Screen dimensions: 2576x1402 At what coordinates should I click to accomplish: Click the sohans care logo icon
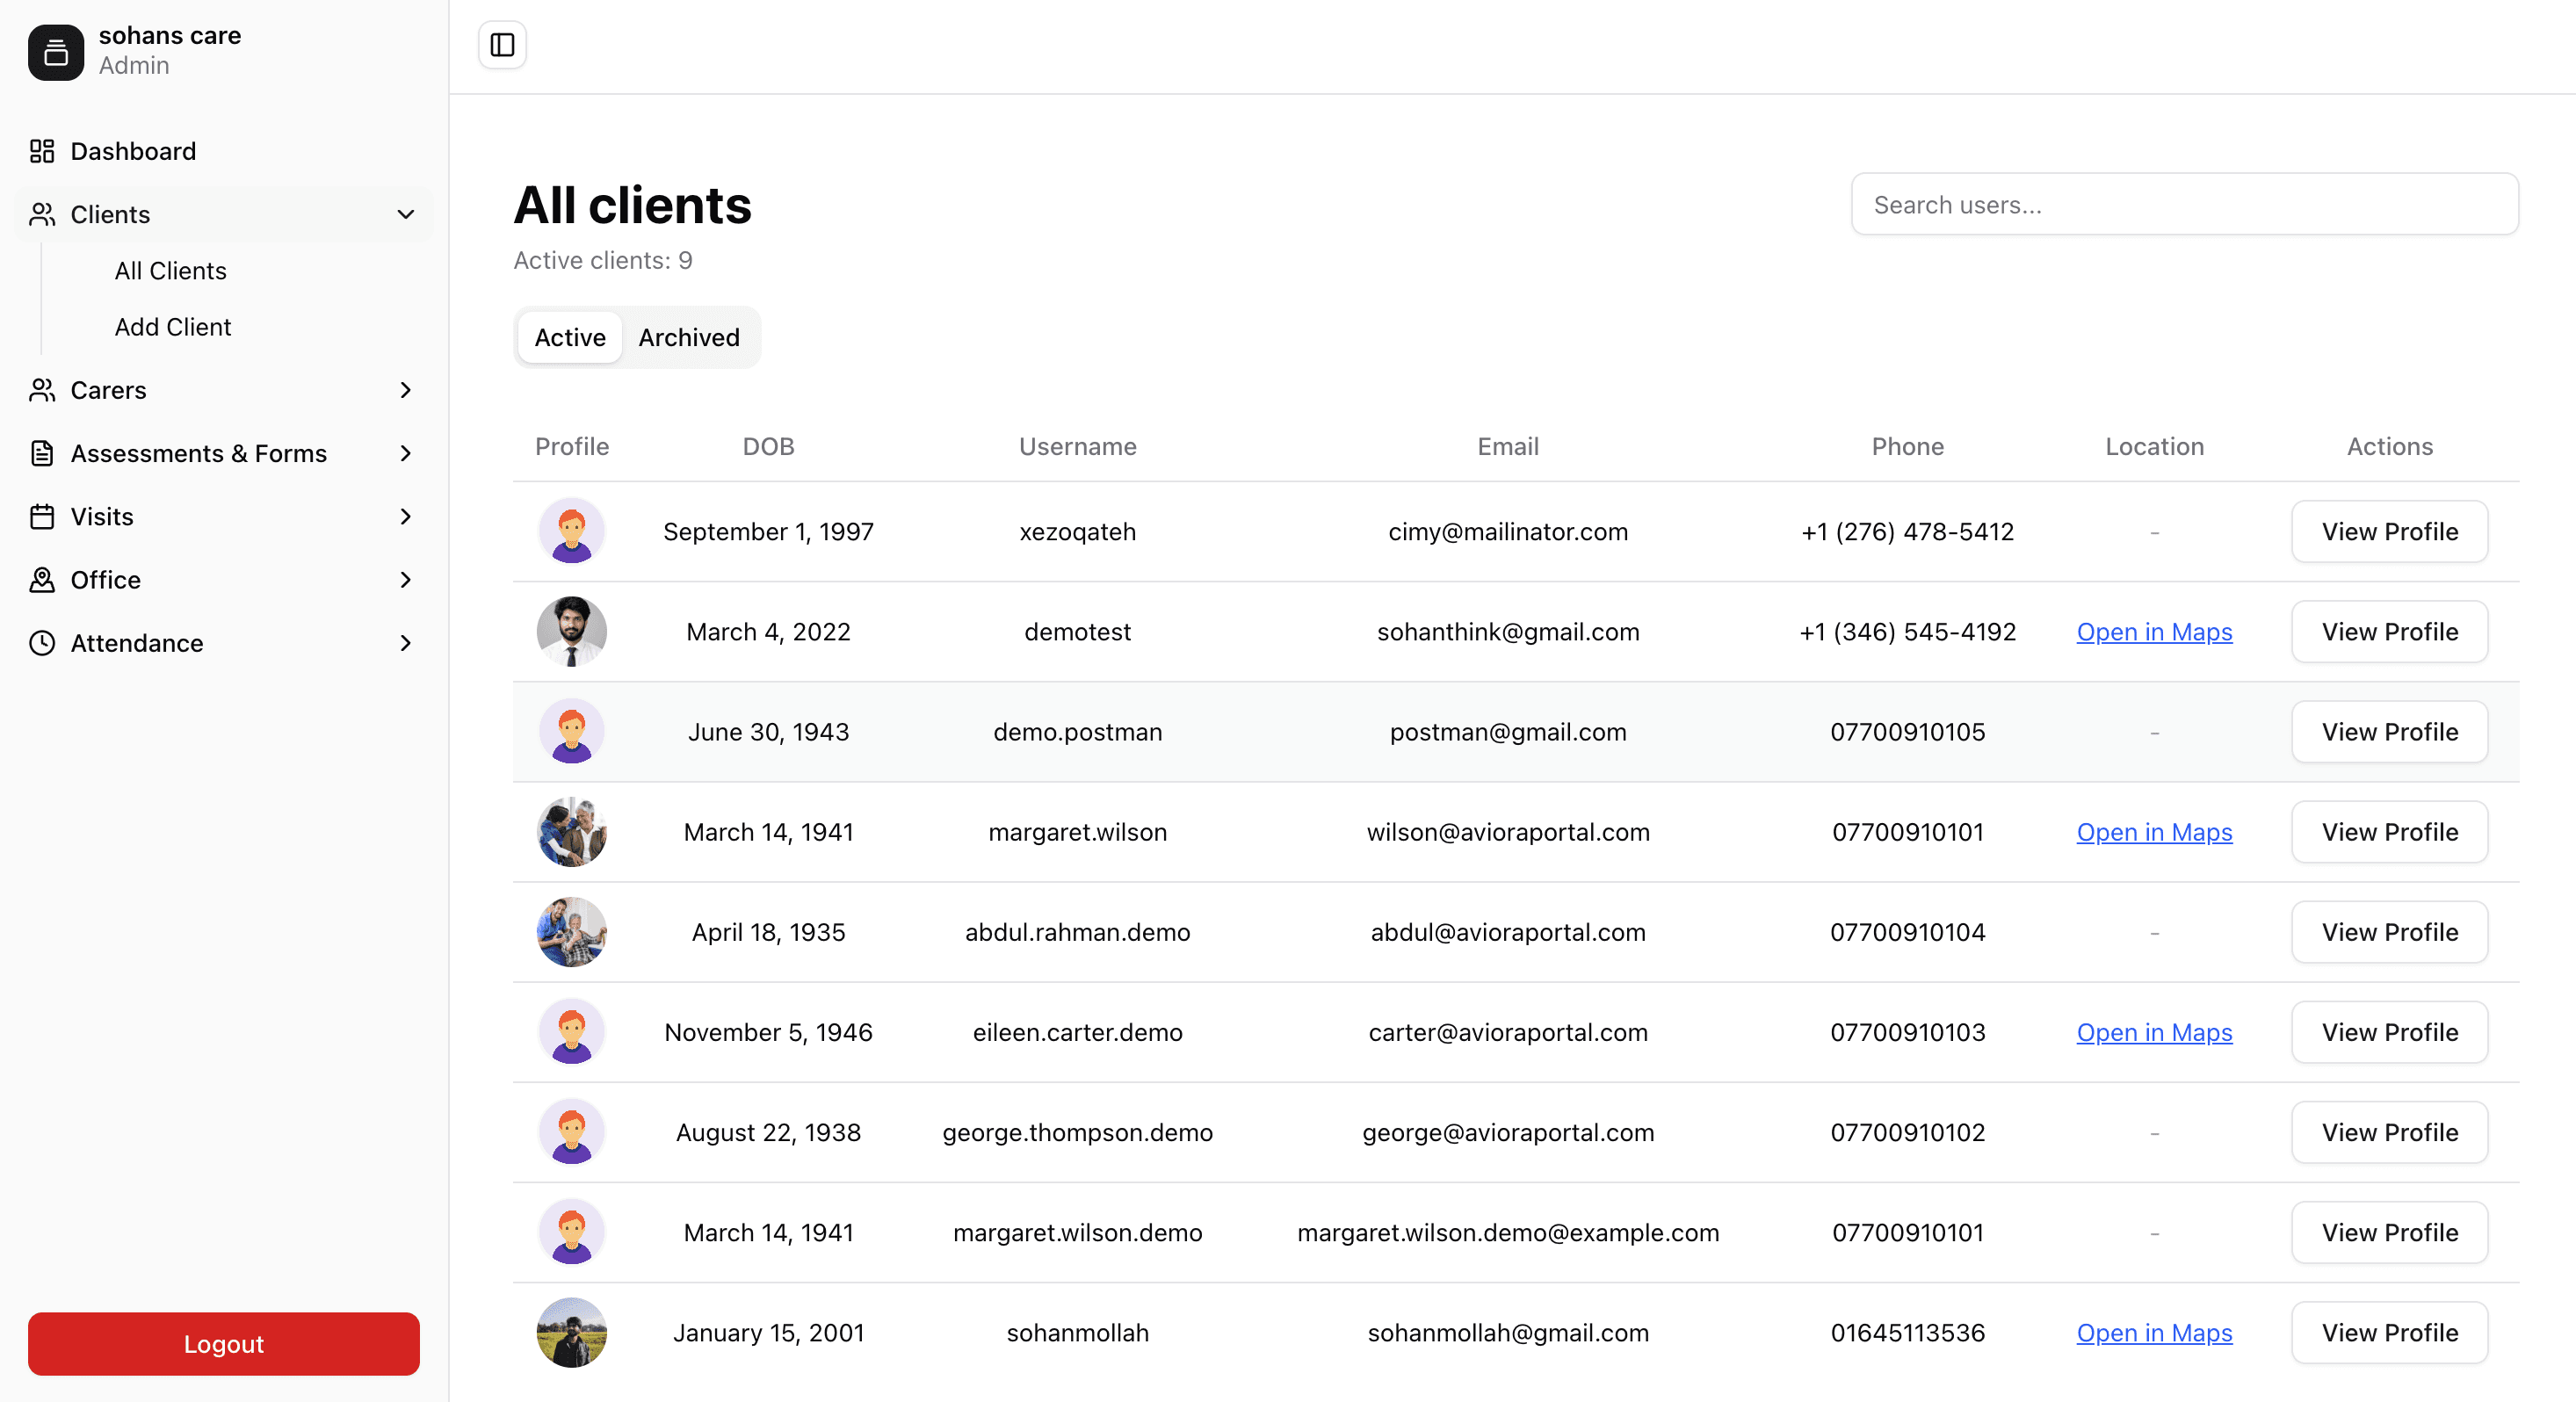tap(56, 52)
